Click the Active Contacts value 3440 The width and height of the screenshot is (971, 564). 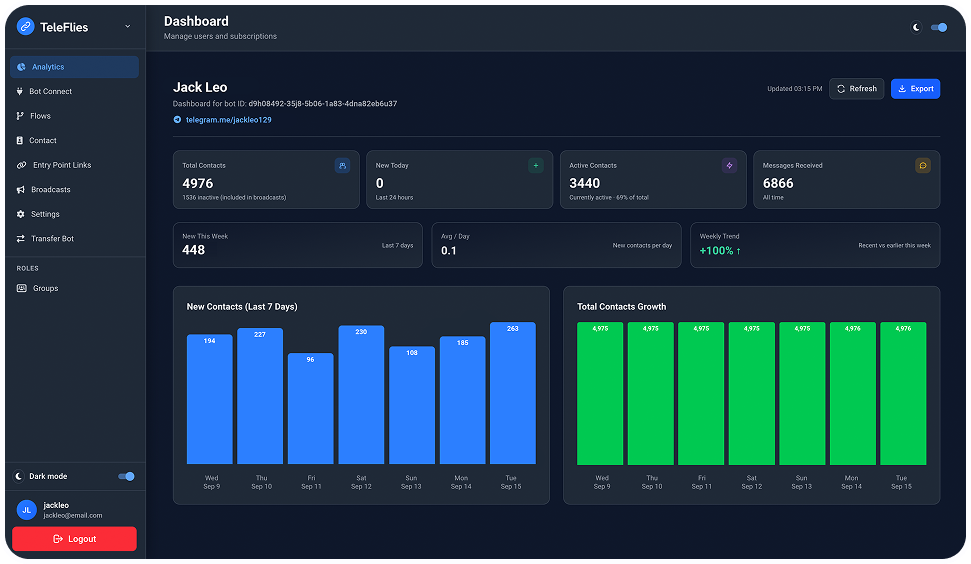pos(585,184)
